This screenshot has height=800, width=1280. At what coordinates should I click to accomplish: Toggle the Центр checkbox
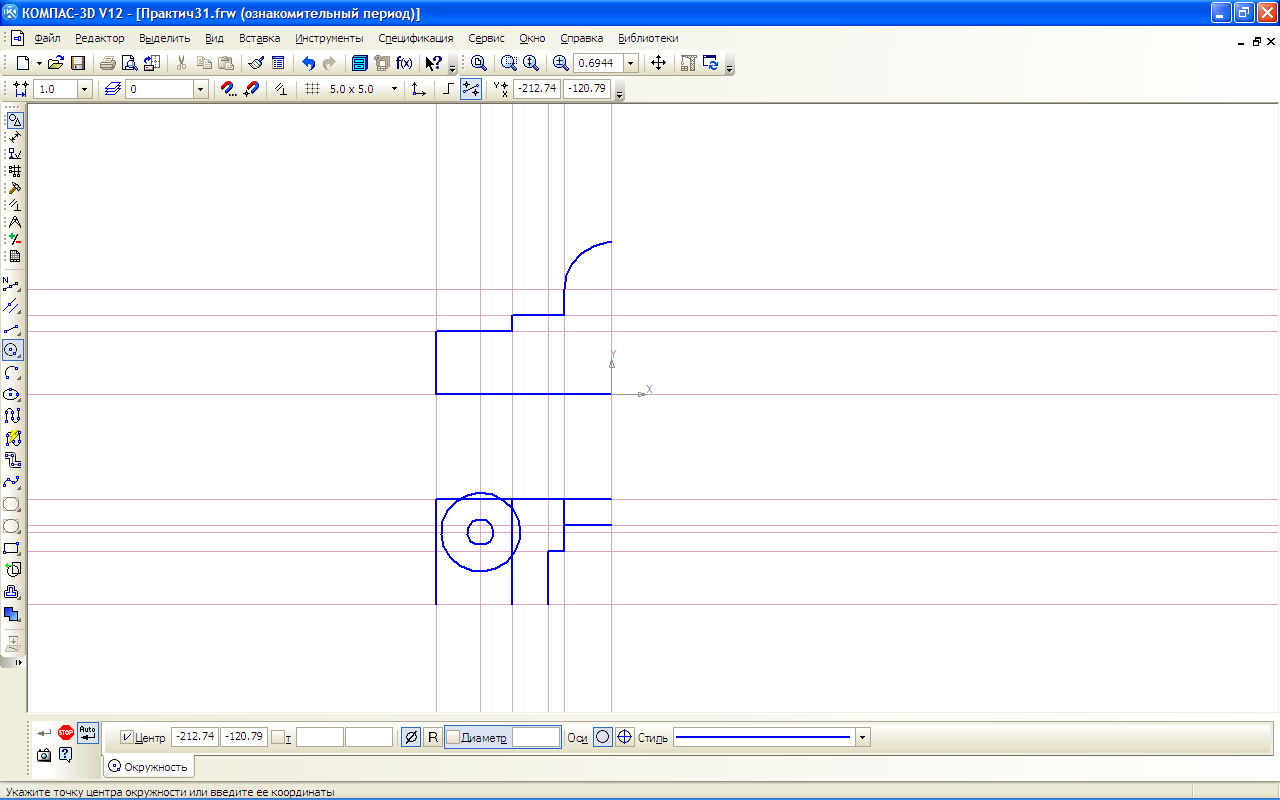click(x=127, y=738)
